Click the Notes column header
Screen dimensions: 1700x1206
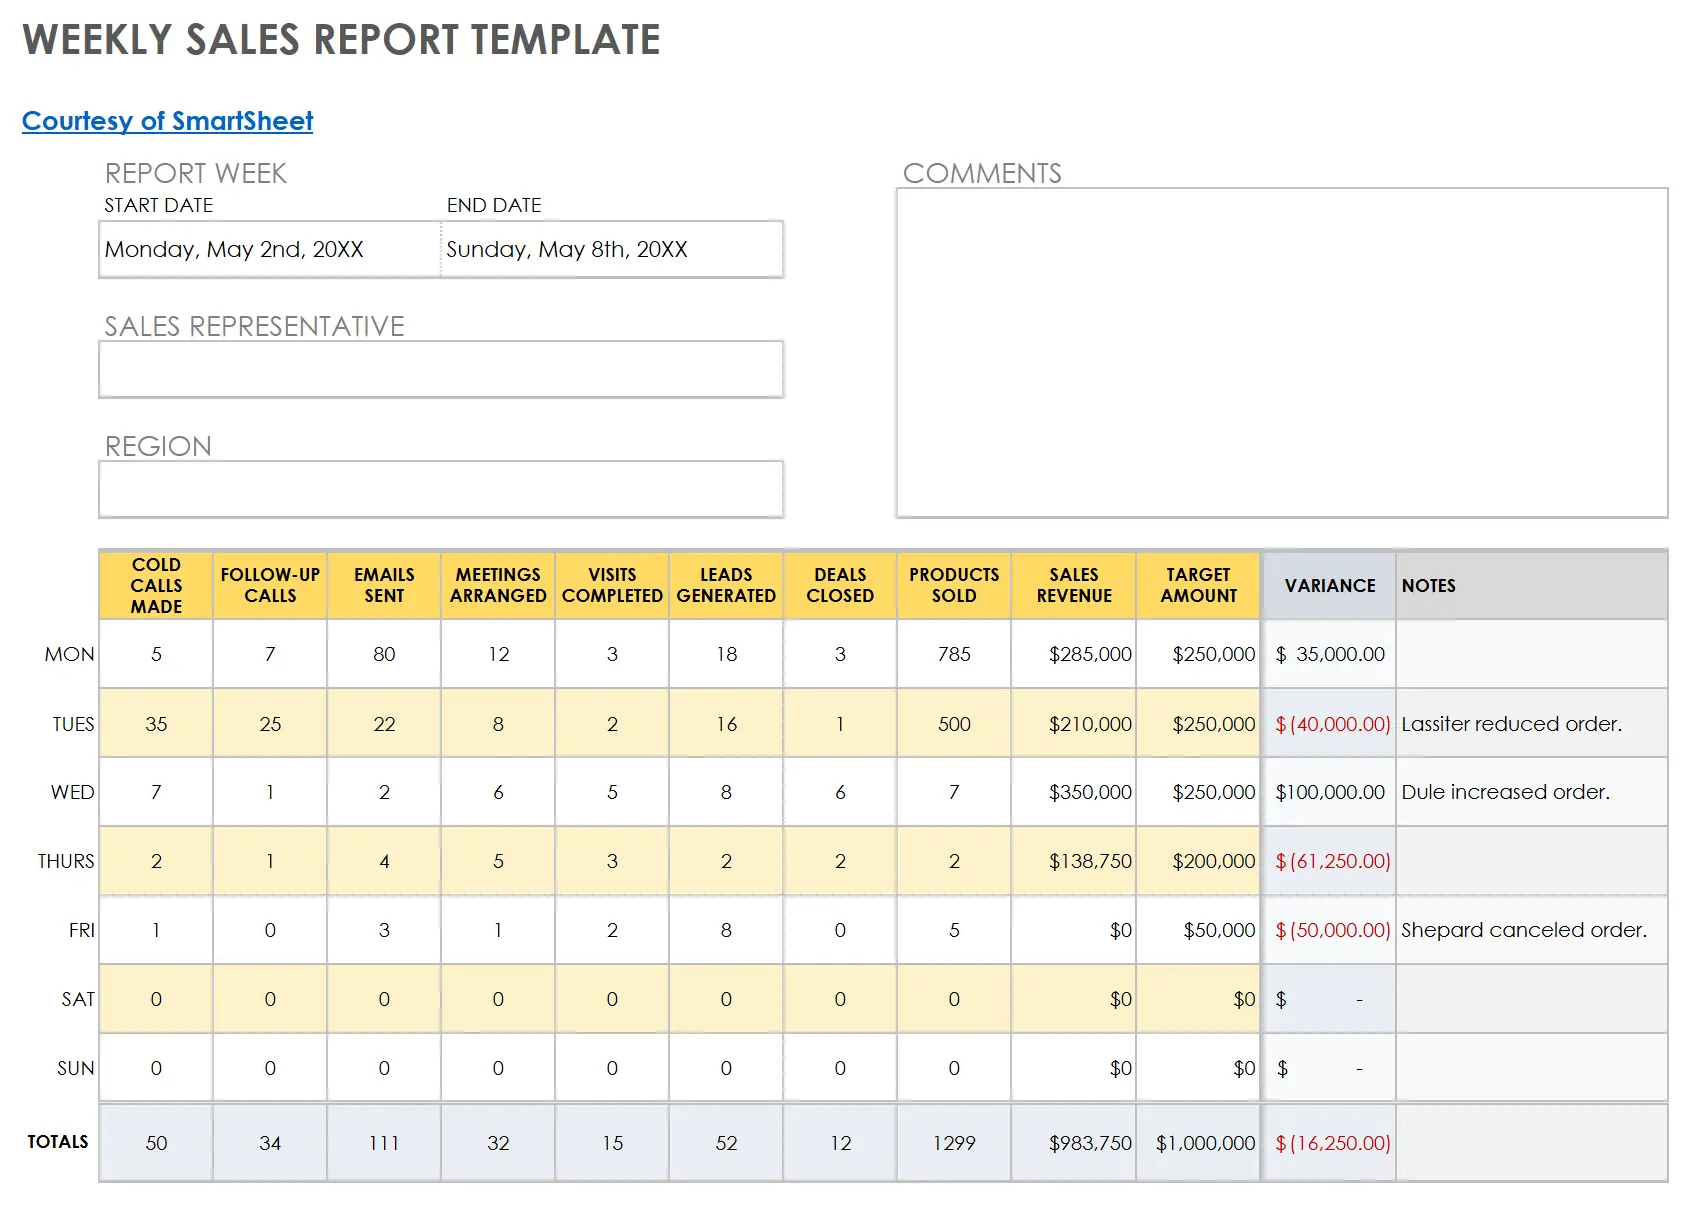pos(1530,586)
